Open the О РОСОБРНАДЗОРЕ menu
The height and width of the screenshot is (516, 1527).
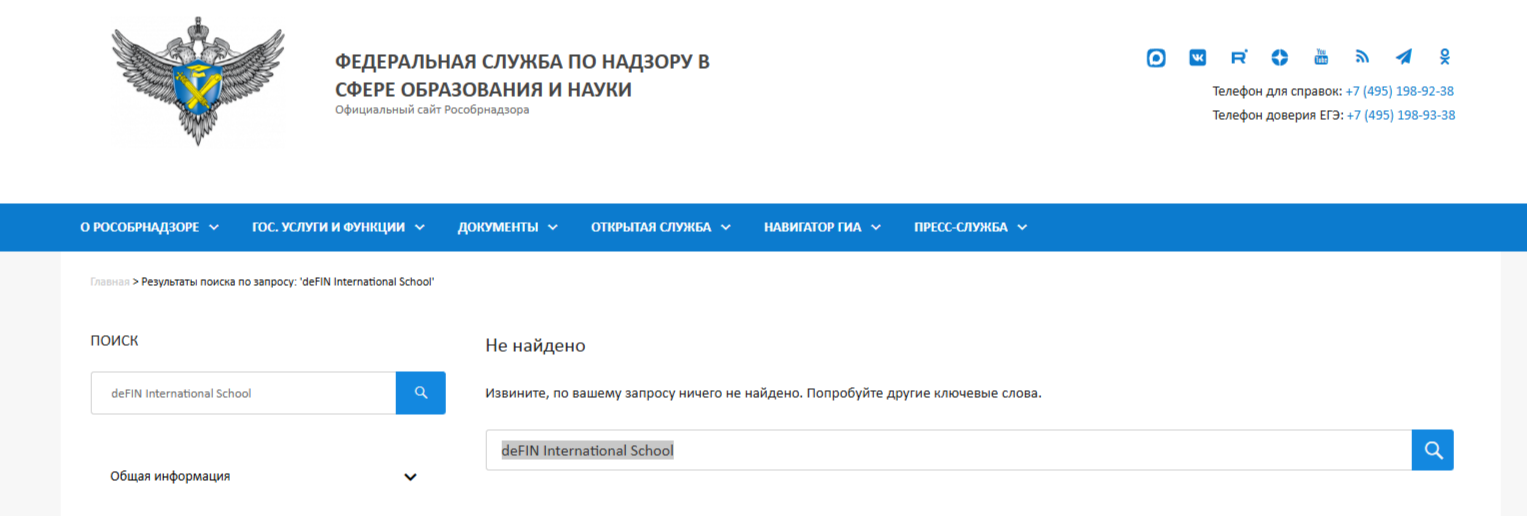[x=150, y=227]
